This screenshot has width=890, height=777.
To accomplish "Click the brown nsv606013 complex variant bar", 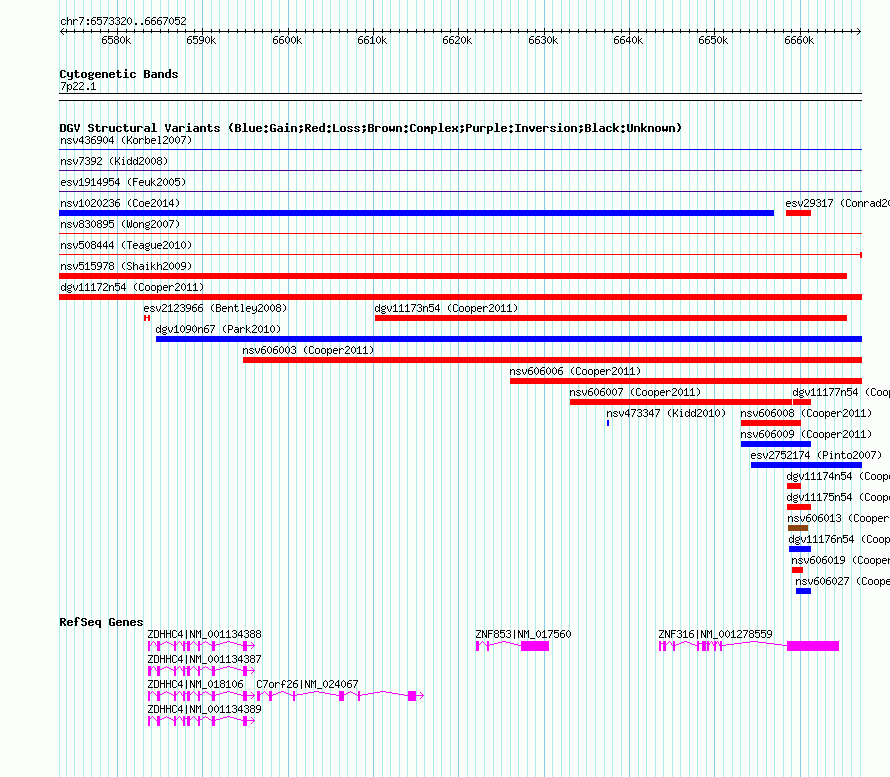I will click(x=798, y=528).
